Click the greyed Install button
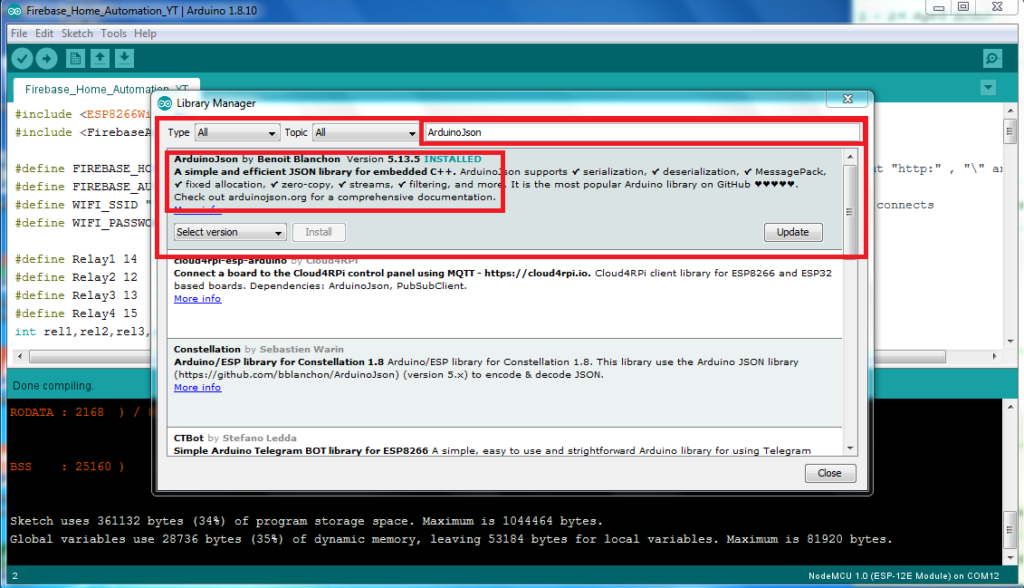Screen dimensions: 1024x588 (x=319, y=233)
